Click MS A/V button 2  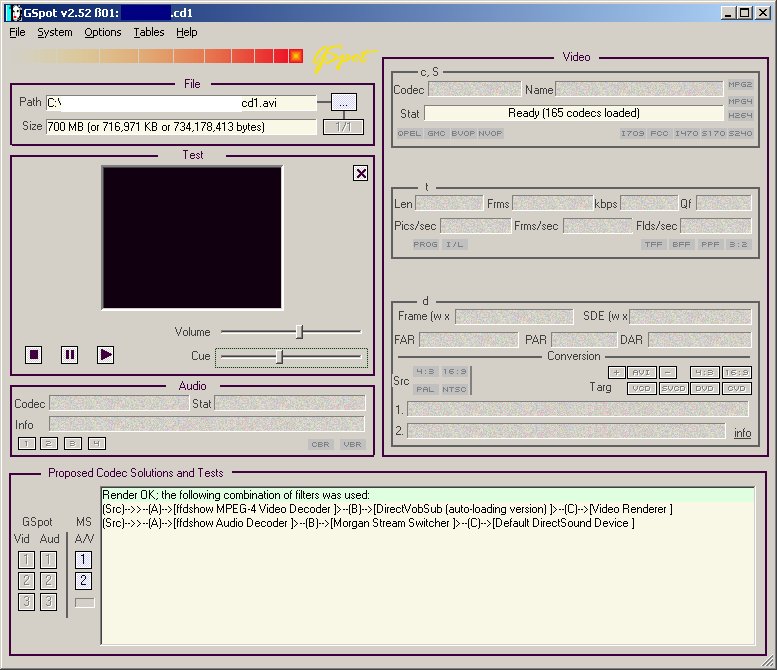[x=83, y=581]
